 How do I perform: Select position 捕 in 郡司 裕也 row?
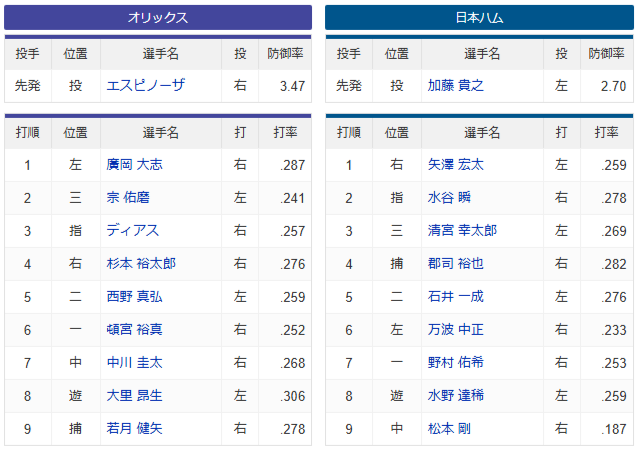tap(397, 264)
